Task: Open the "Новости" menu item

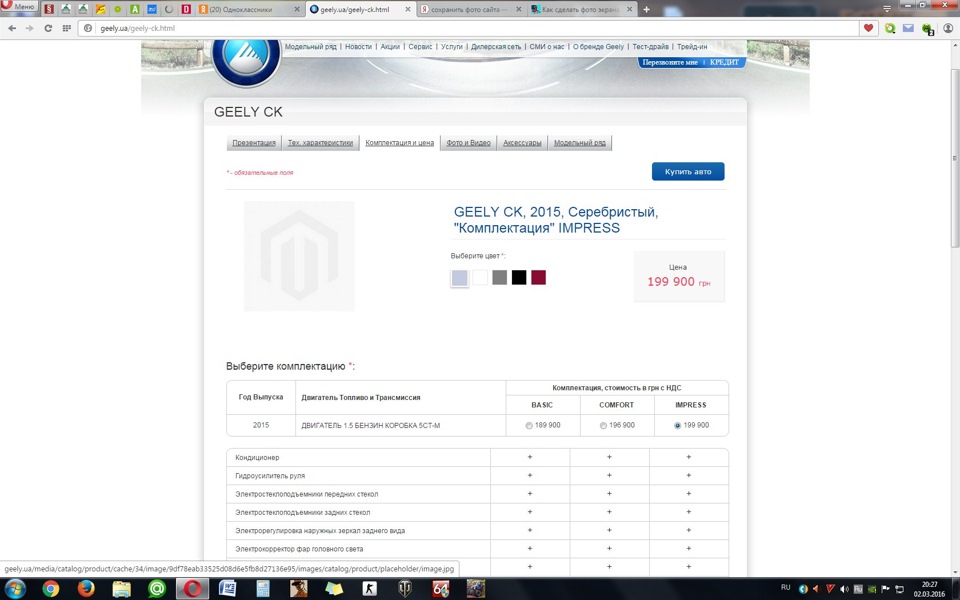Action: [x=358, y=47]
